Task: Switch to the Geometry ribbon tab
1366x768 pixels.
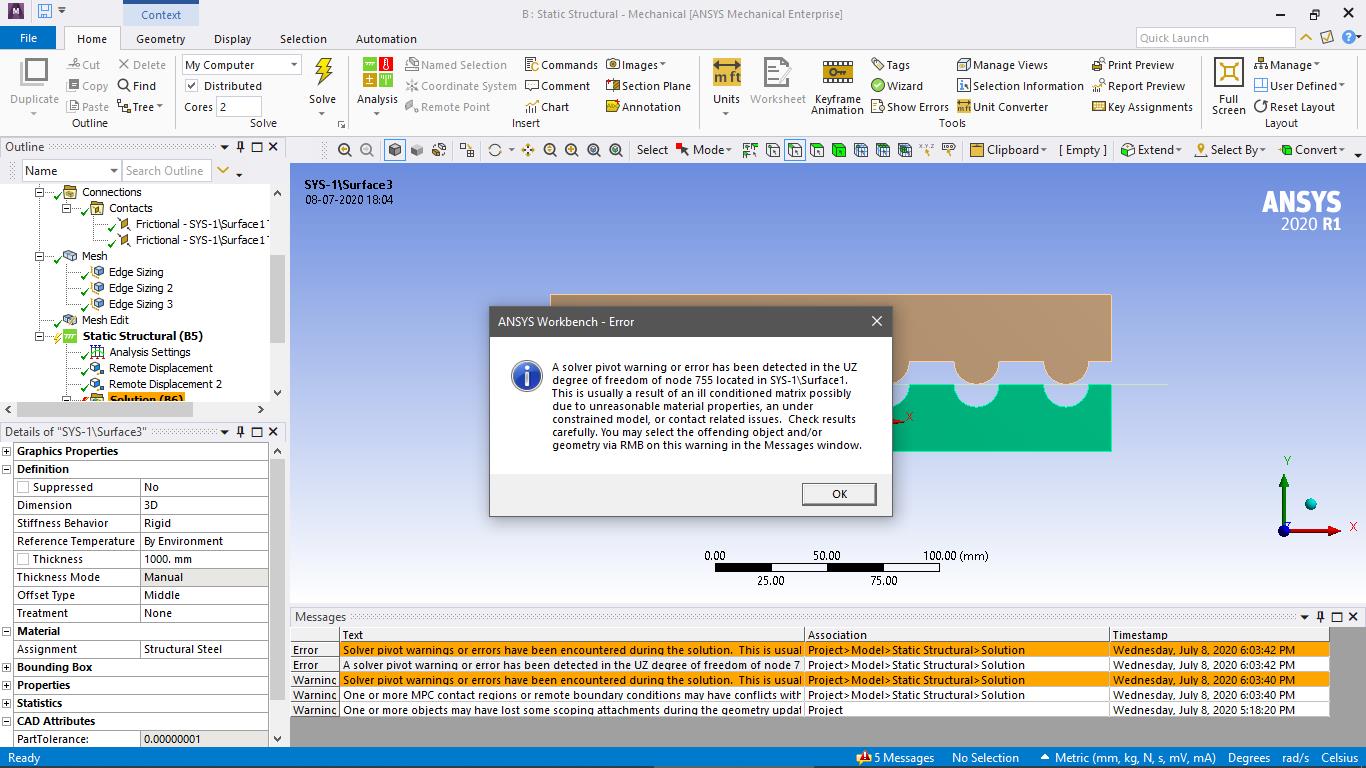Action: coord(160,39)
